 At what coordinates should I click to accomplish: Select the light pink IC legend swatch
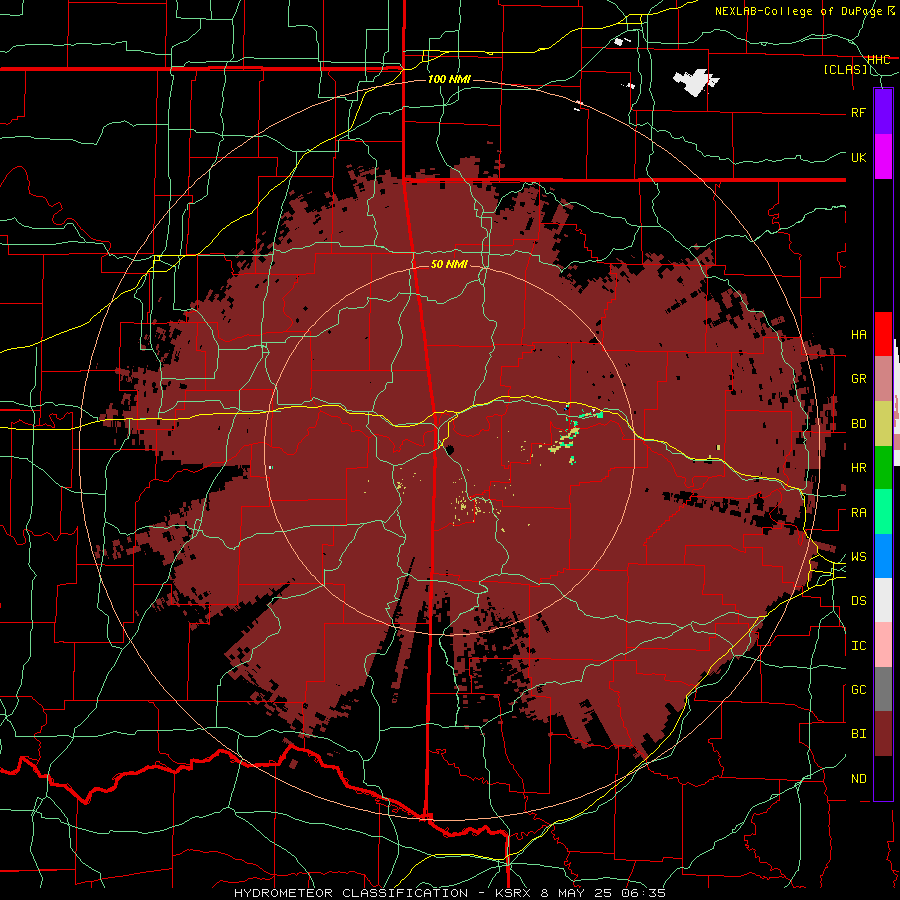[883, 645]
